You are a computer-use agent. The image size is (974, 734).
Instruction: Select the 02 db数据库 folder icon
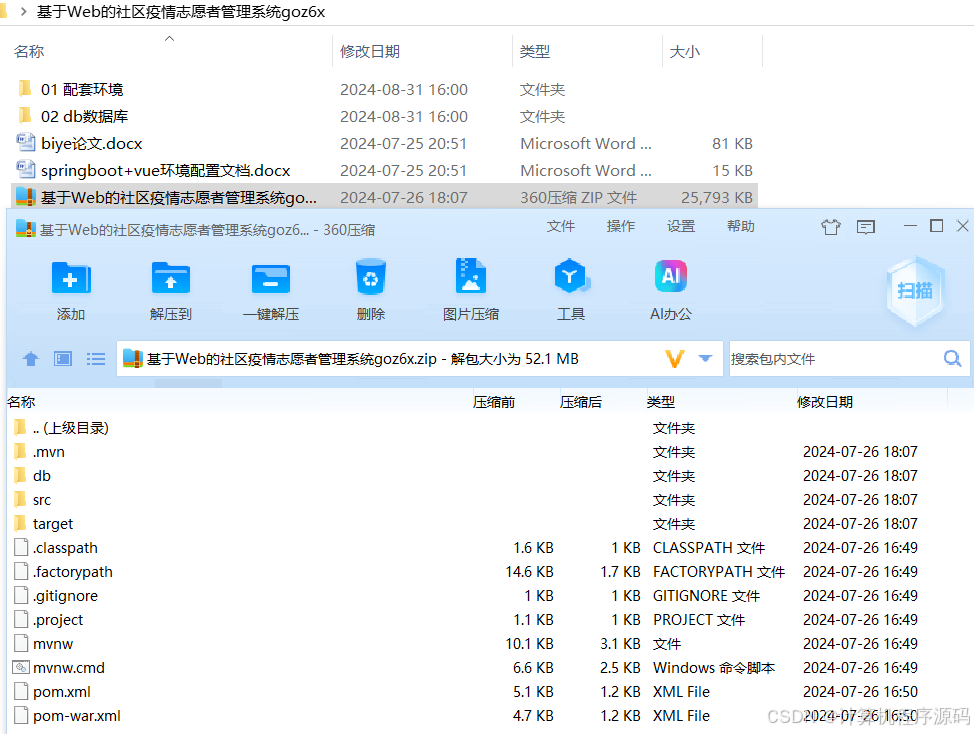click(x=25, y=116)
